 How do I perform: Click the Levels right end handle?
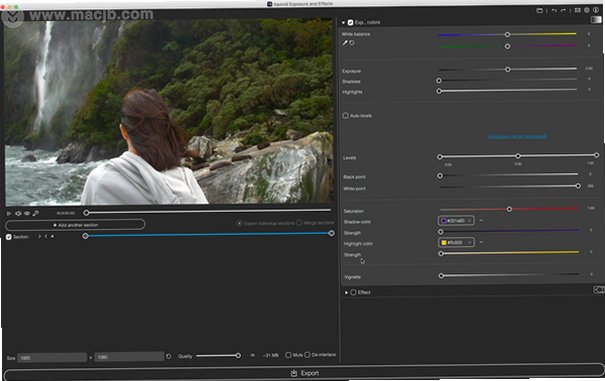[x=597, y=155]
